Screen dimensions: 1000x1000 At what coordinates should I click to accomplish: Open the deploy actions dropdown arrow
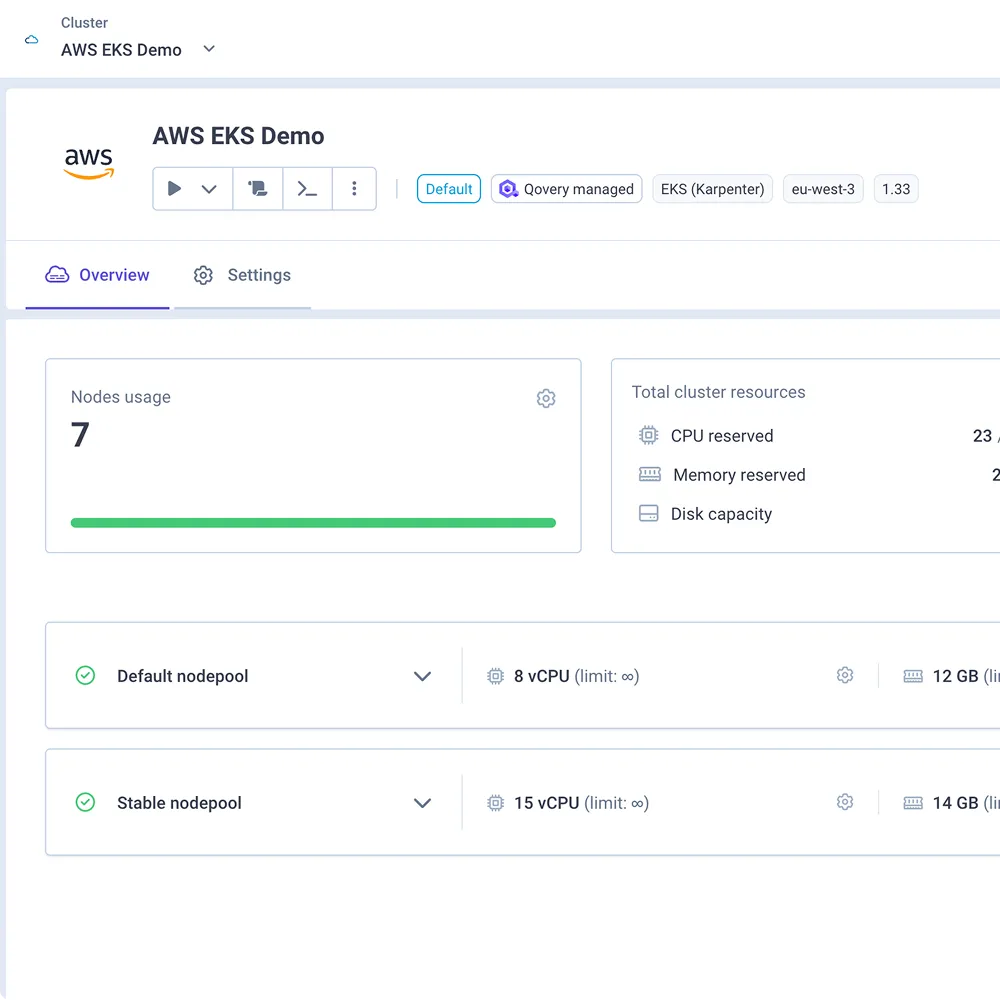point(209,189)
